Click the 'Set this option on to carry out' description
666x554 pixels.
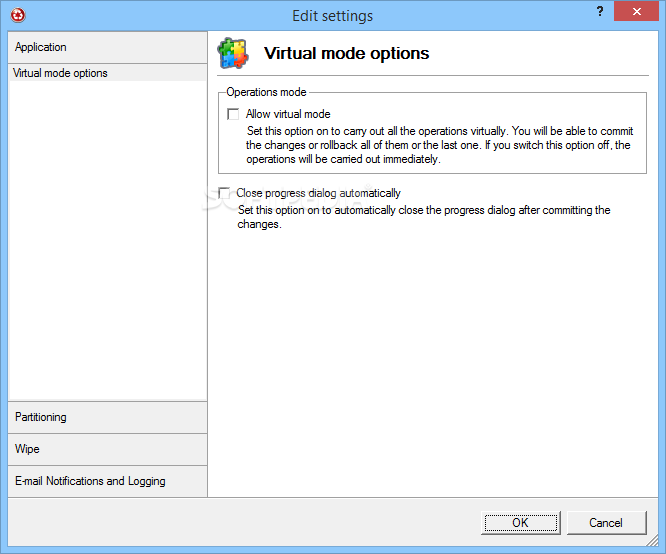point(440,145)
